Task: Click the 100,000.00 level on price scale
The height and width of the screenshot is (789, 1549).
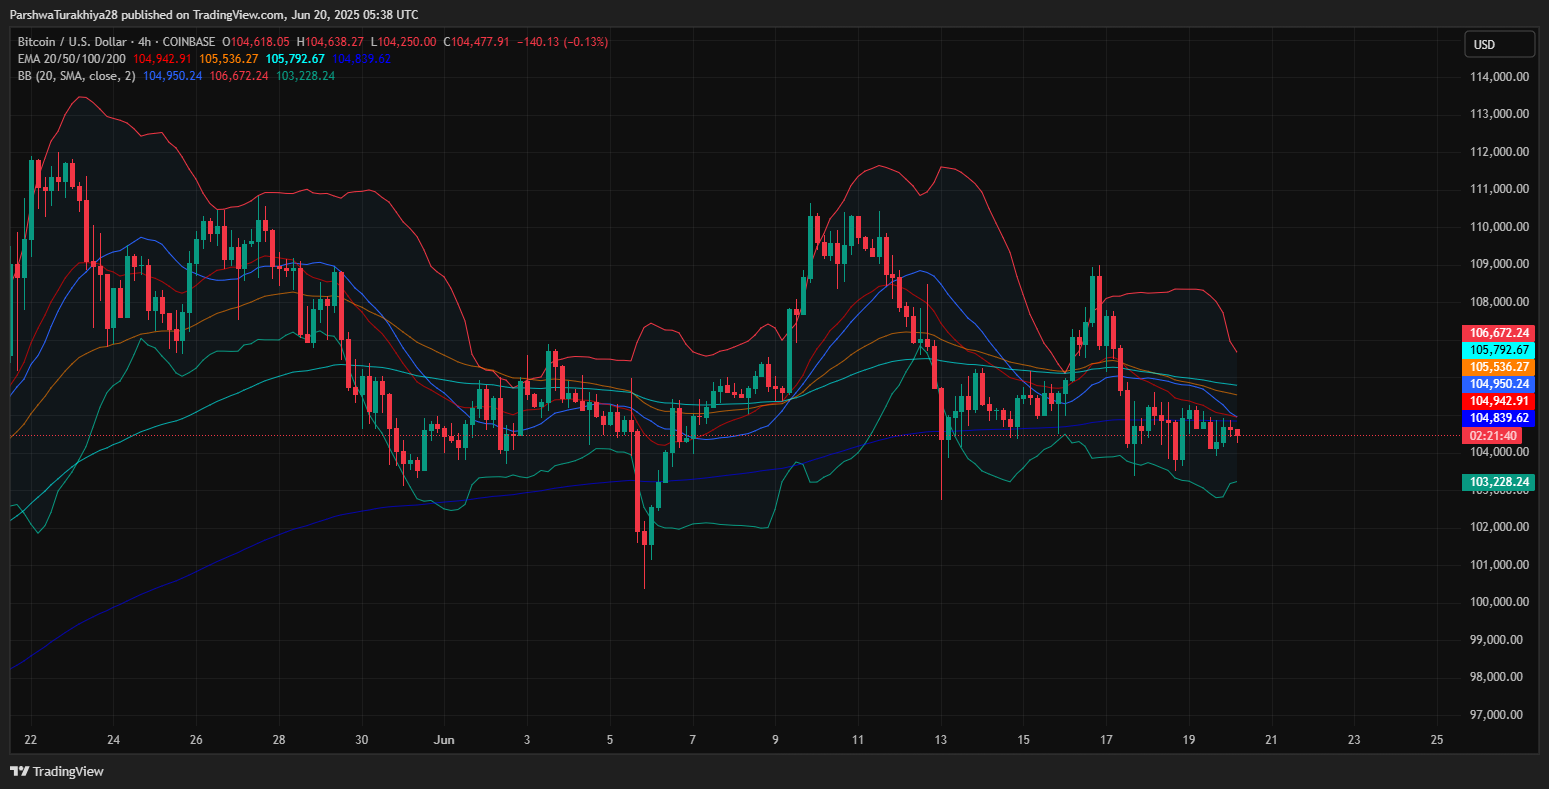Action: (1495, 602)
